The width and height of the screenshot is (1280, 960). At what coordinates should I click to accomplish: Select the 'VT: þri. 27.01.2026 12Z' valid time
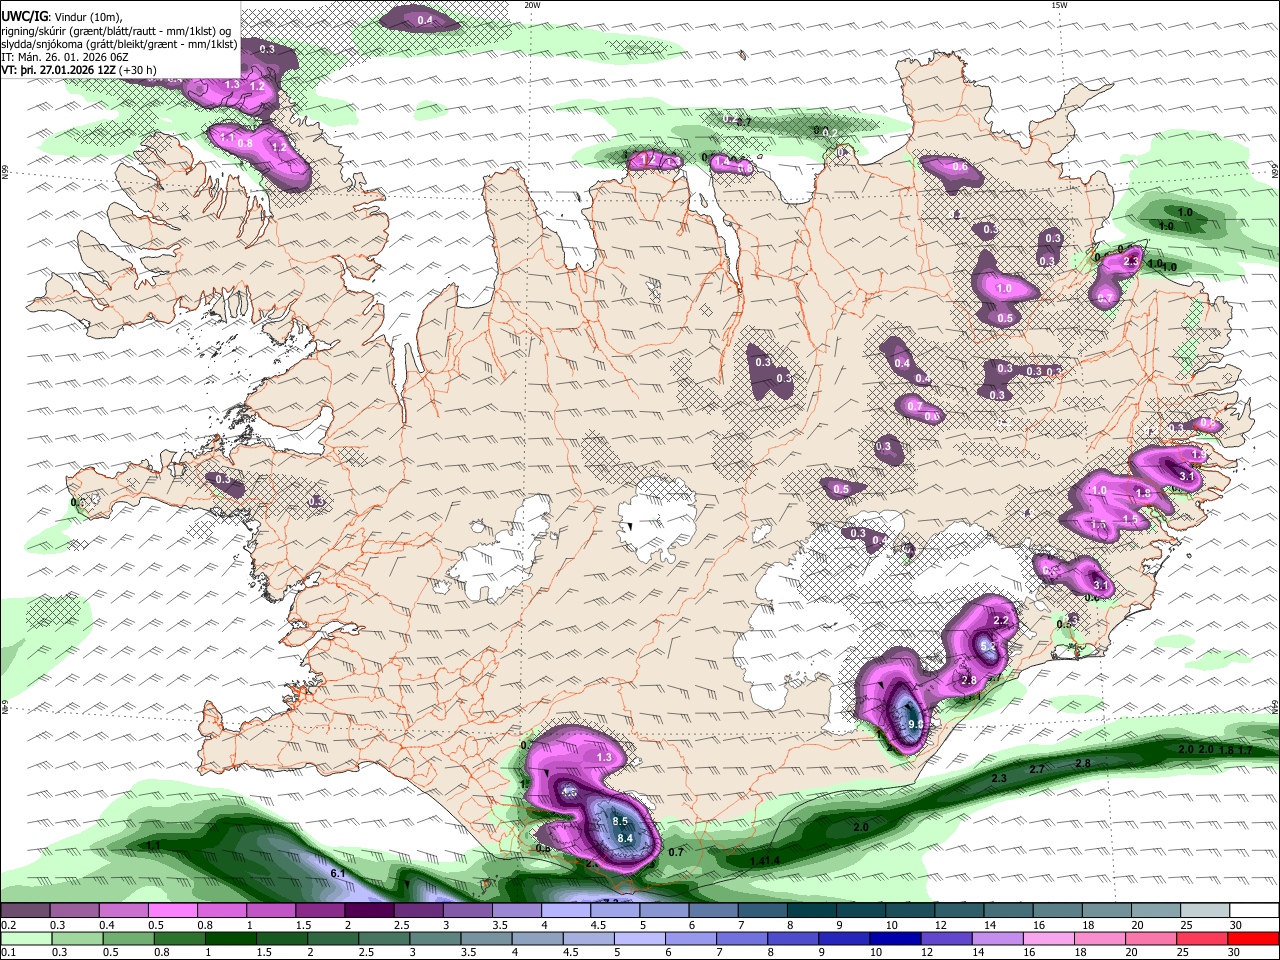pos(58,70)
